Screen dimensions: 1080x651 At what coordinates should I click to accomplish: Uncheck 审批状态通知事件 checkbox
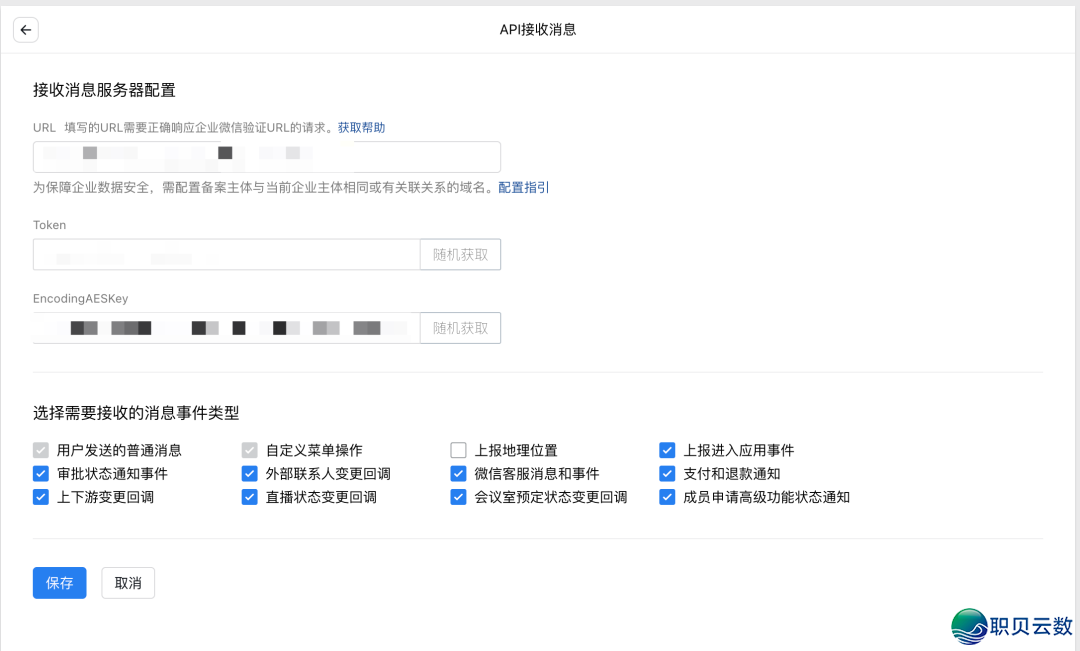[41, 473]
